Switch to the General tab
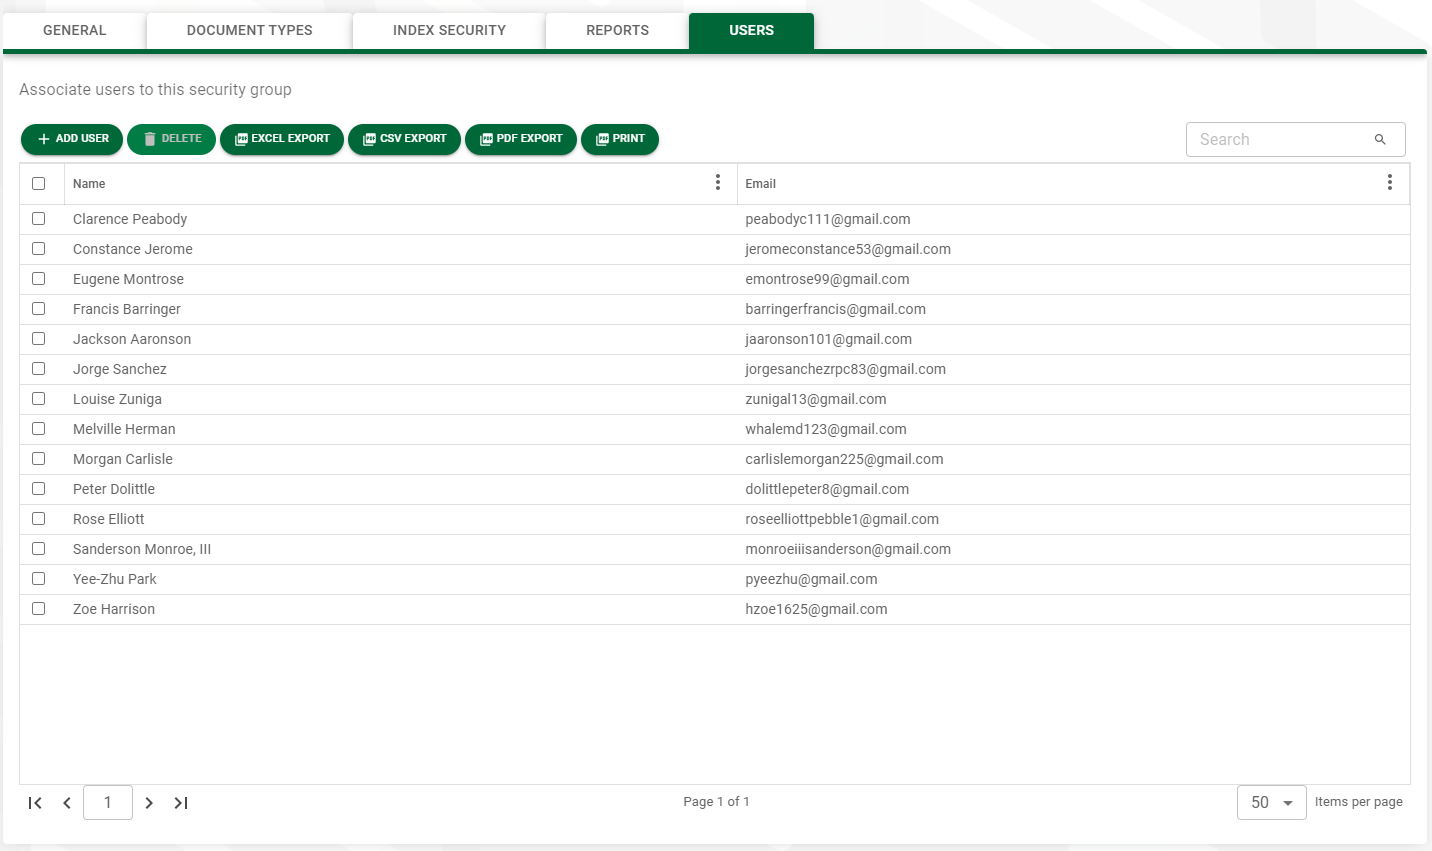The image size is (1432, 851). point(75,30)
